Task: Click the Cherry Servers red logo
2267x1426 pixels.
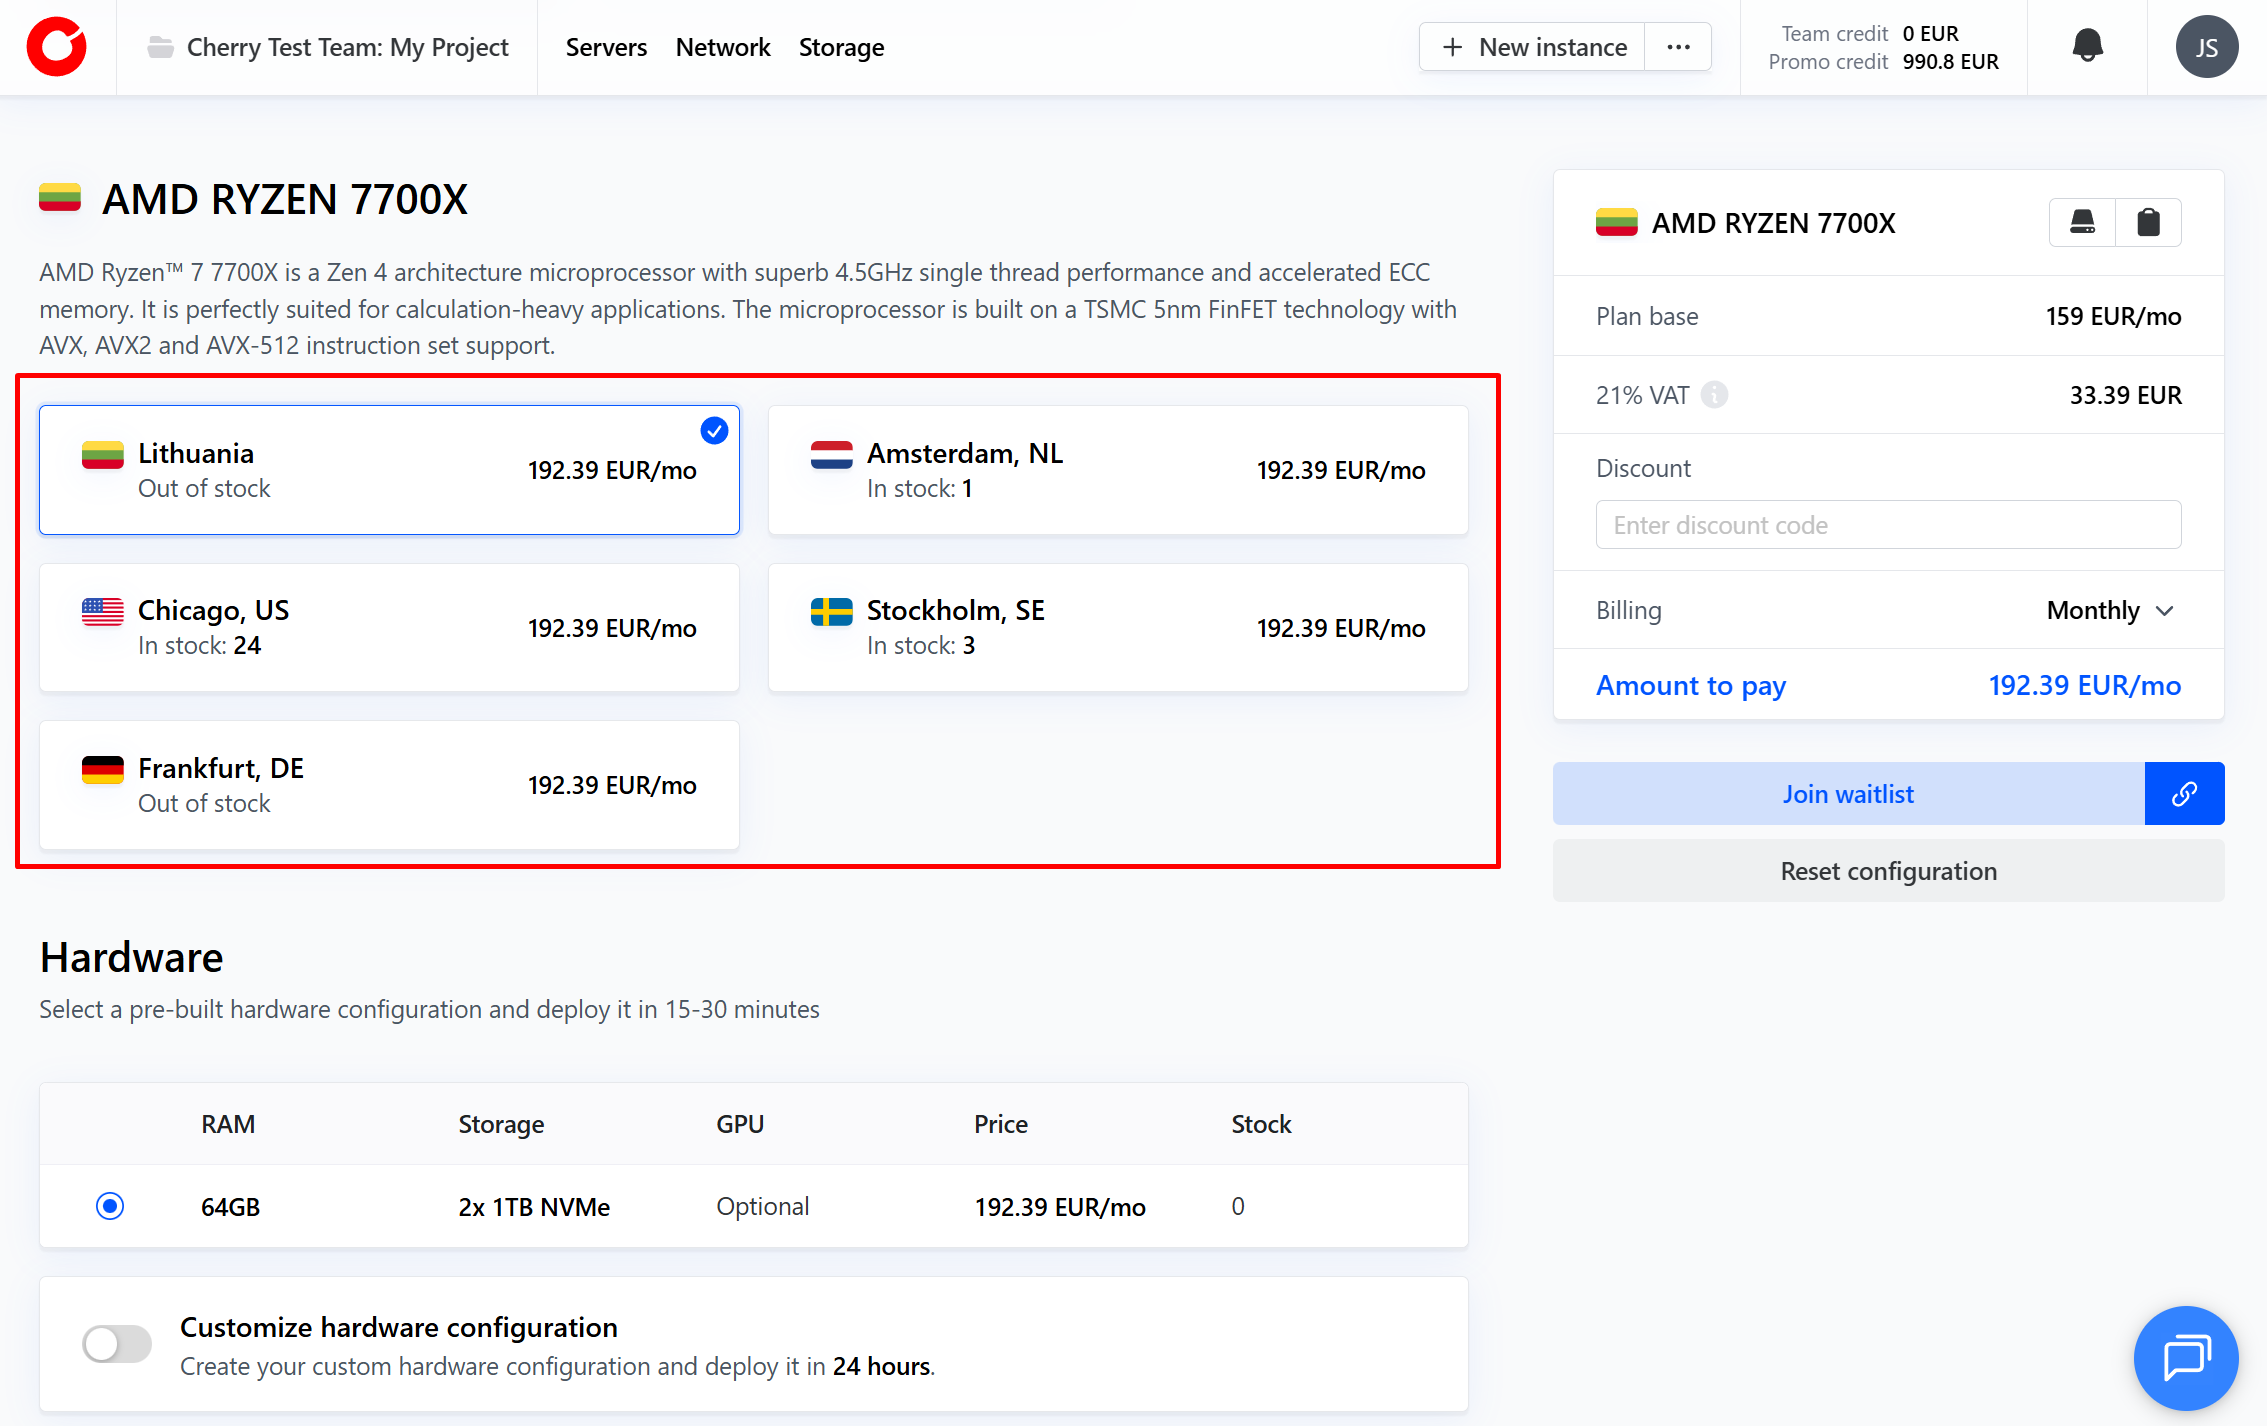Action: pos(57,47)
